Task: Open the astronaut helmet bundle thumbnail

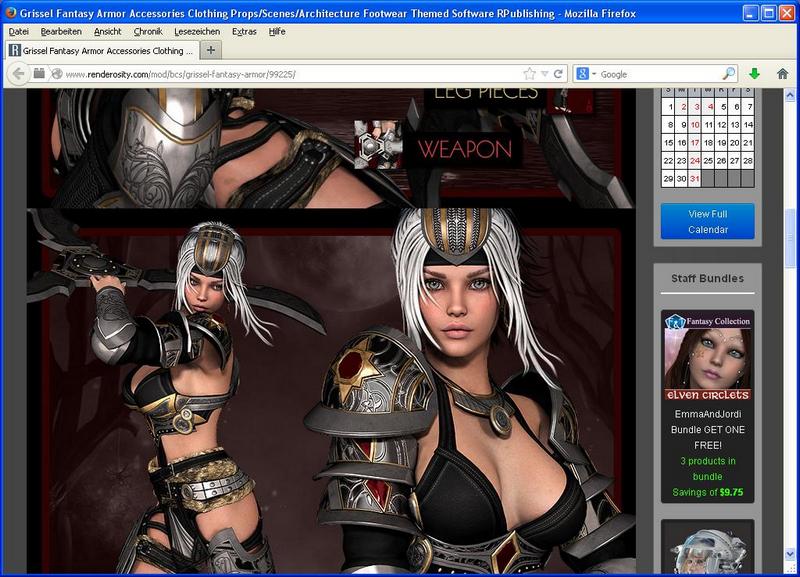Action: click(x=708, y=548)
